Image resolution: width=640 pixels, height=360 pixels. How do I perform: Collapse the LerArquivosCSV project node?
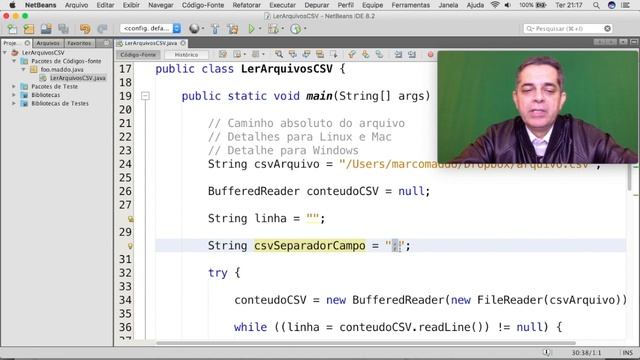[5, 53]
